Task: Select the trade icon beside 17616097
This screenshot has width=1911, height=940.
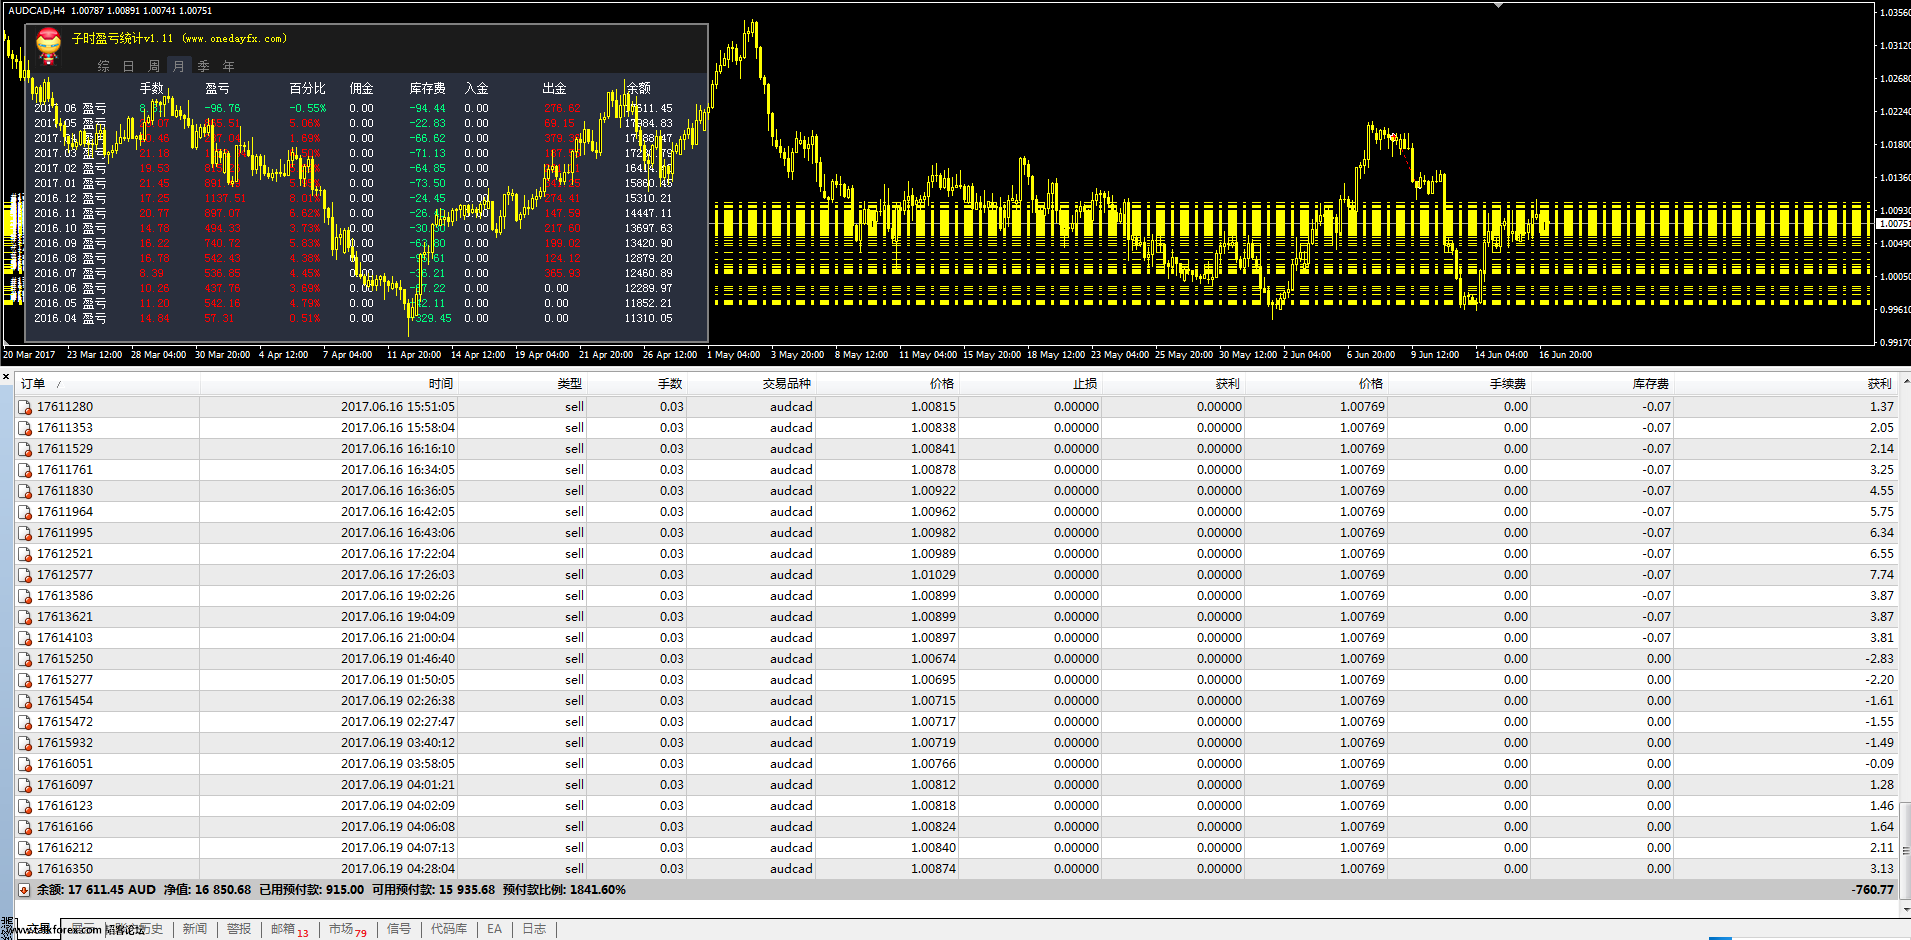Action: 25,785
